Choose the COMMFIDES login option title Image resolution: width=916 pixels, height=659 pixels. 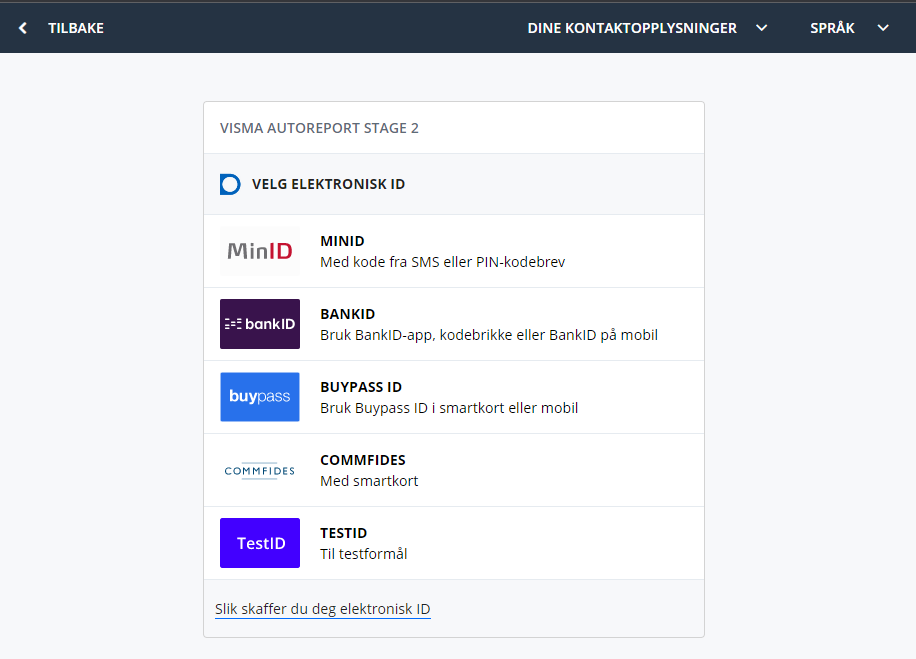click(x=363, y=460)
